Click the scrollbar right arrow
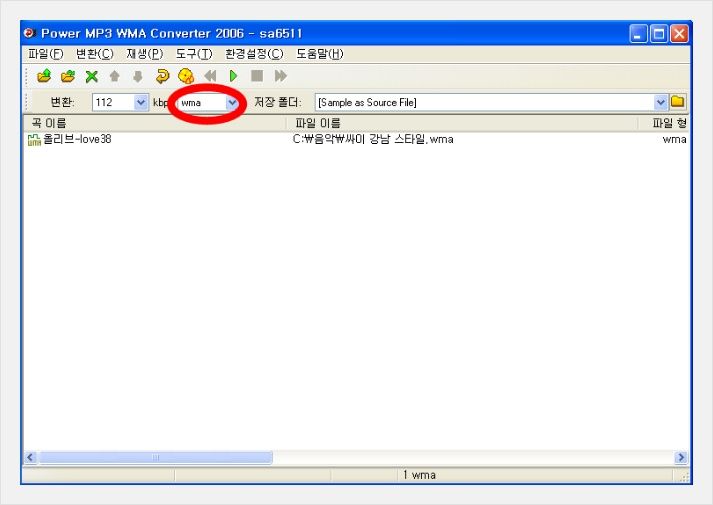The height and width of the screenshot is (505, 713). (681, 457)
